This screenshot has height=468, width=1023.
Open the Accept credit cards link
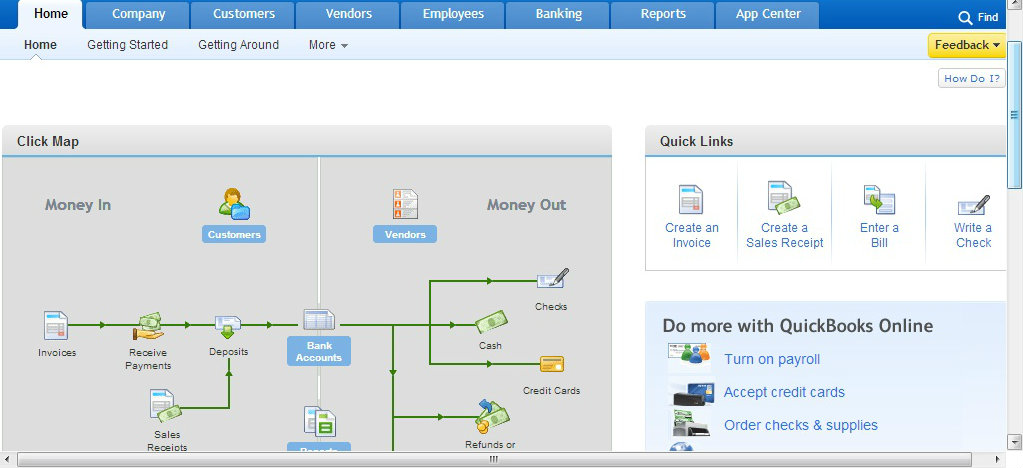coord(784,392)
